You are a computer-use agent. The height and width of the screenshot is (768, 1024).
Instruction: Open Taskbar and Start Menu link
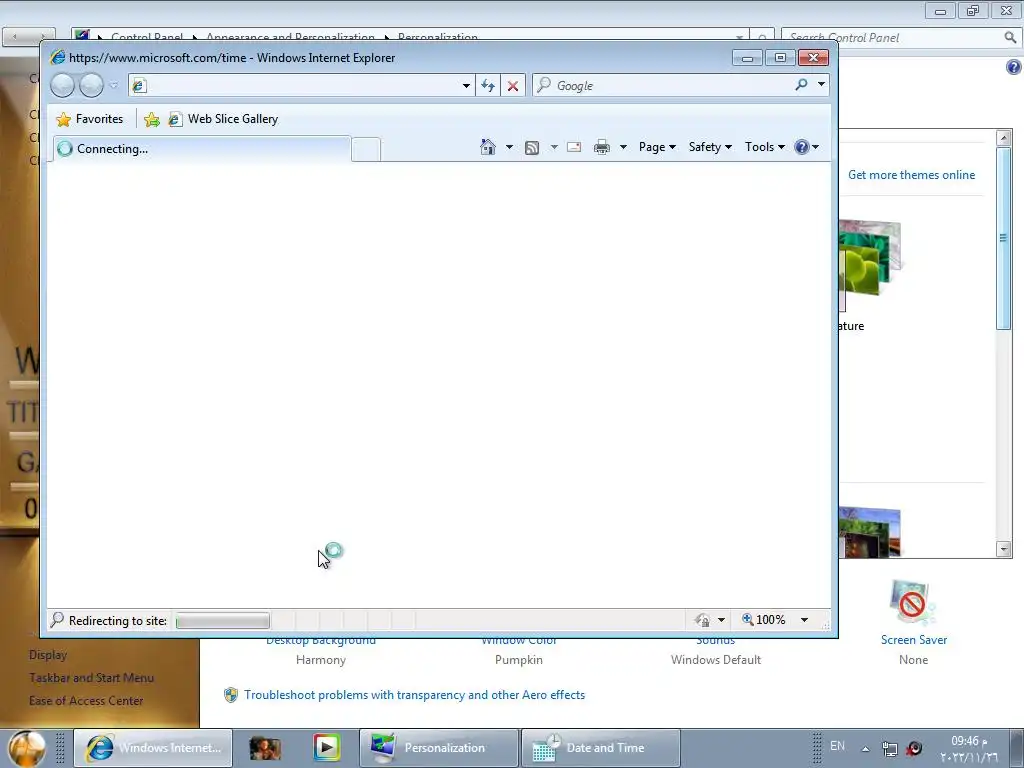coord(91,678)
